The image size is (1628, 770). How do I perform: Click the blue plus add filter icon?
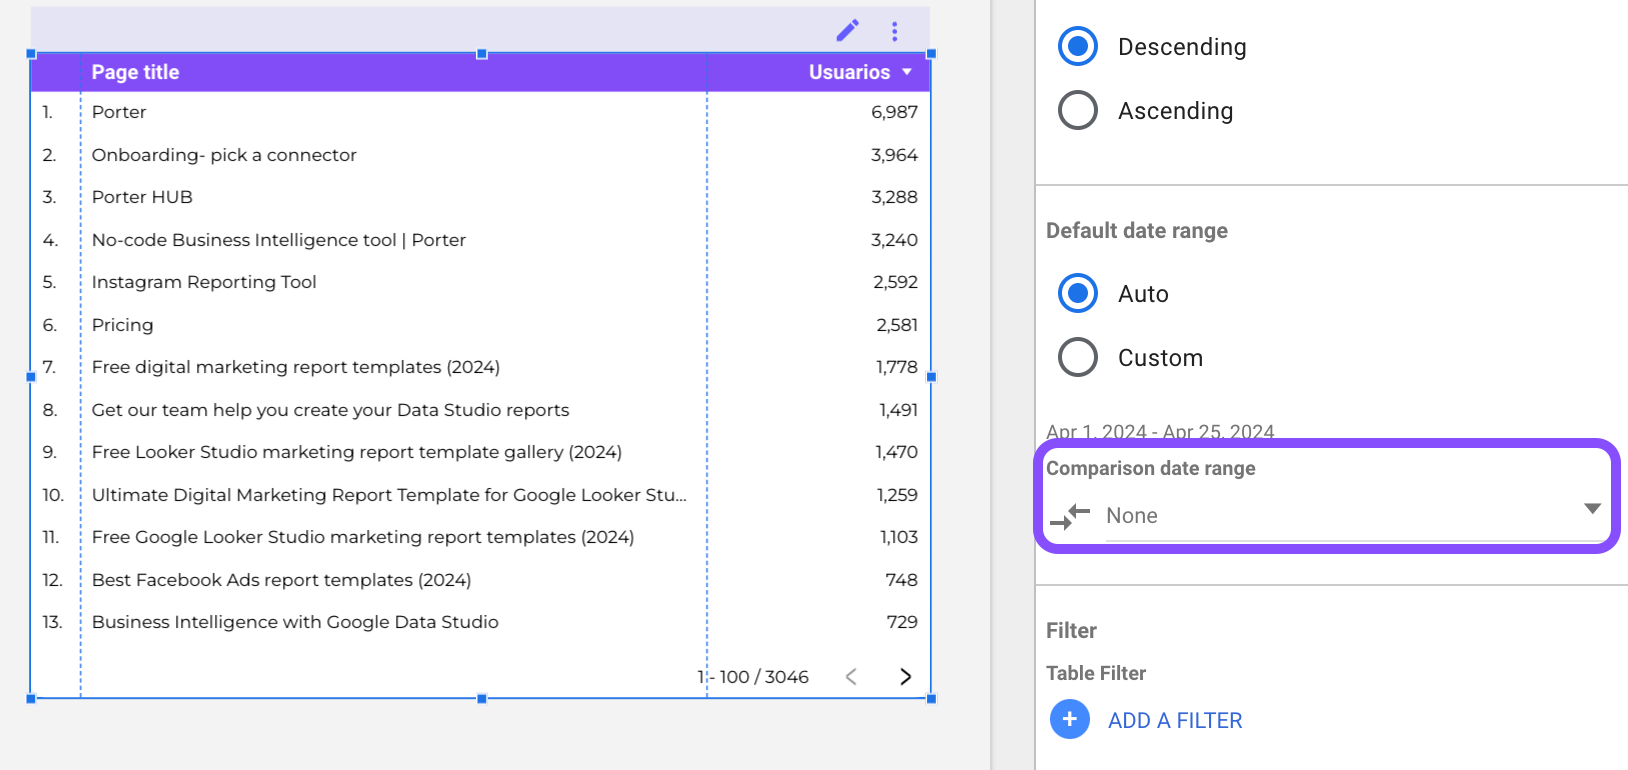[x=1070, y=719]
